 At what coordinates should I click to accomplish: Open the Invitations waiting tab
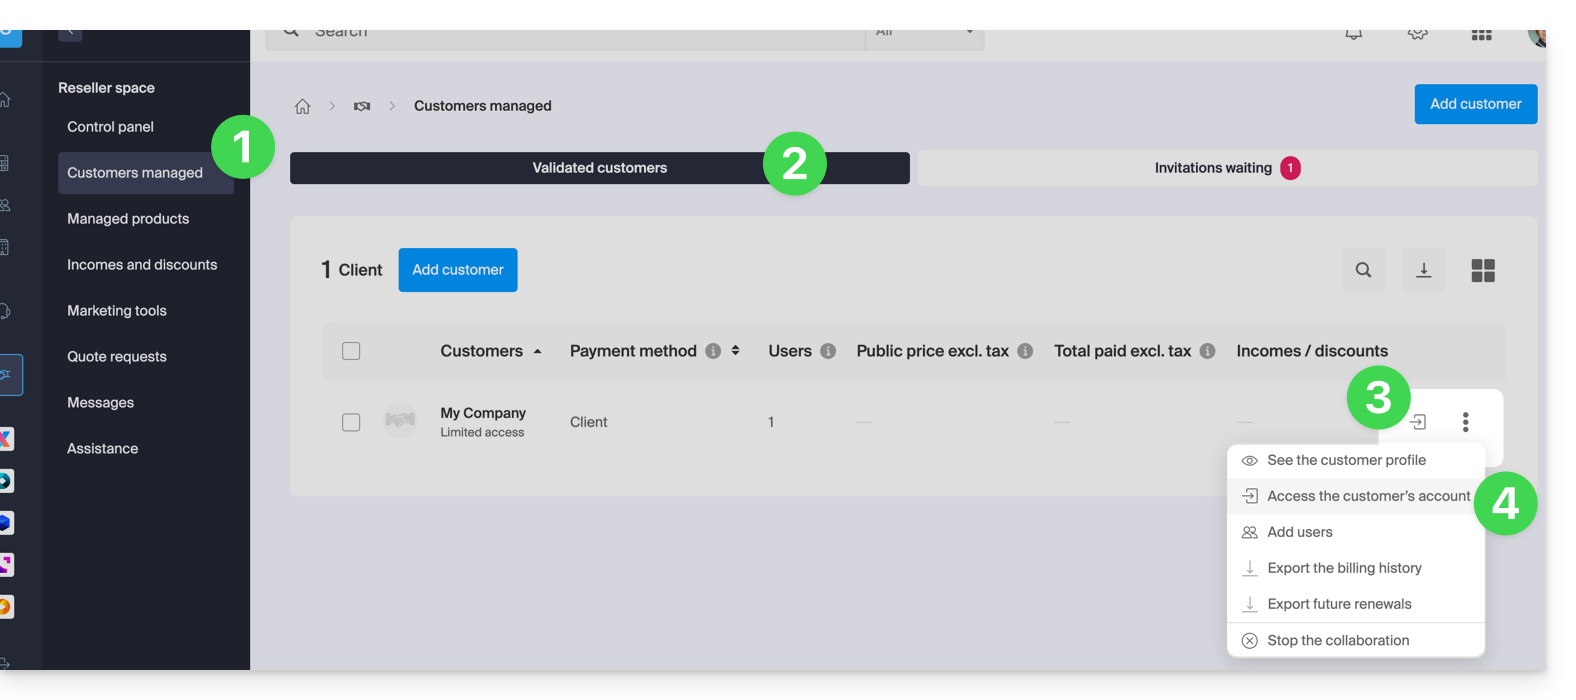[x=1226, y=168]
